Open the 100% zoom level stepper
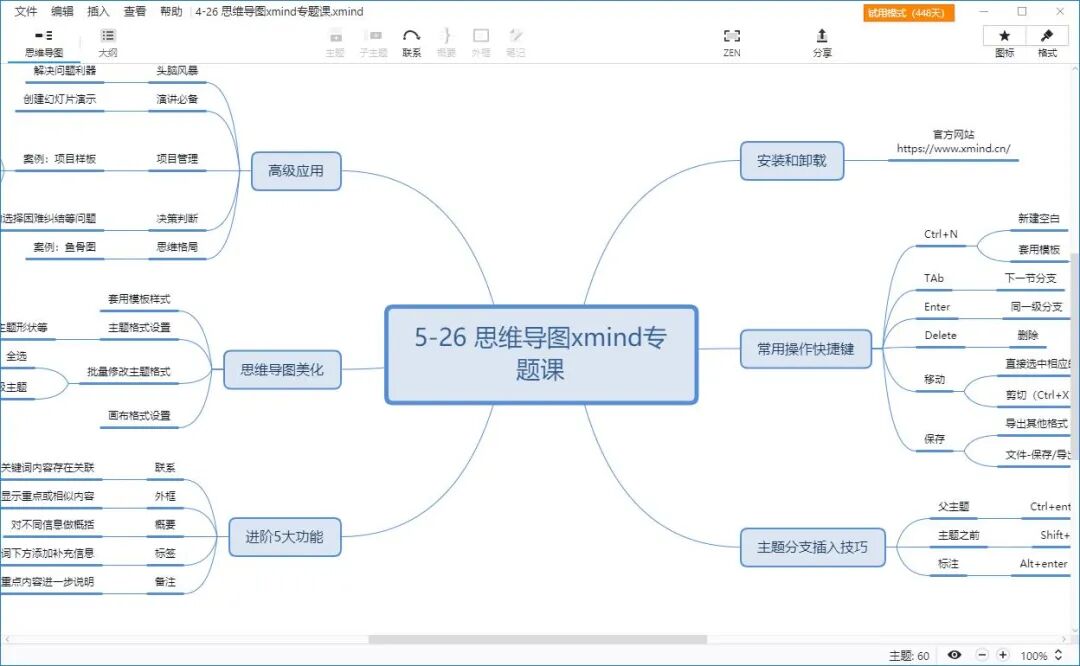The image size is (1080, 666). coord(1058,655)
